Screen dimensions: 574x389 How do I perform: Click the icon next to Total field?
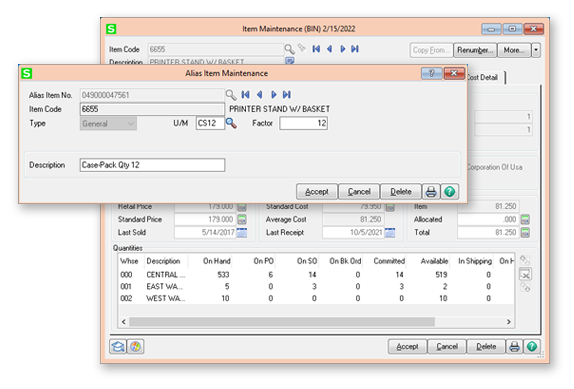tap(525, 232)
